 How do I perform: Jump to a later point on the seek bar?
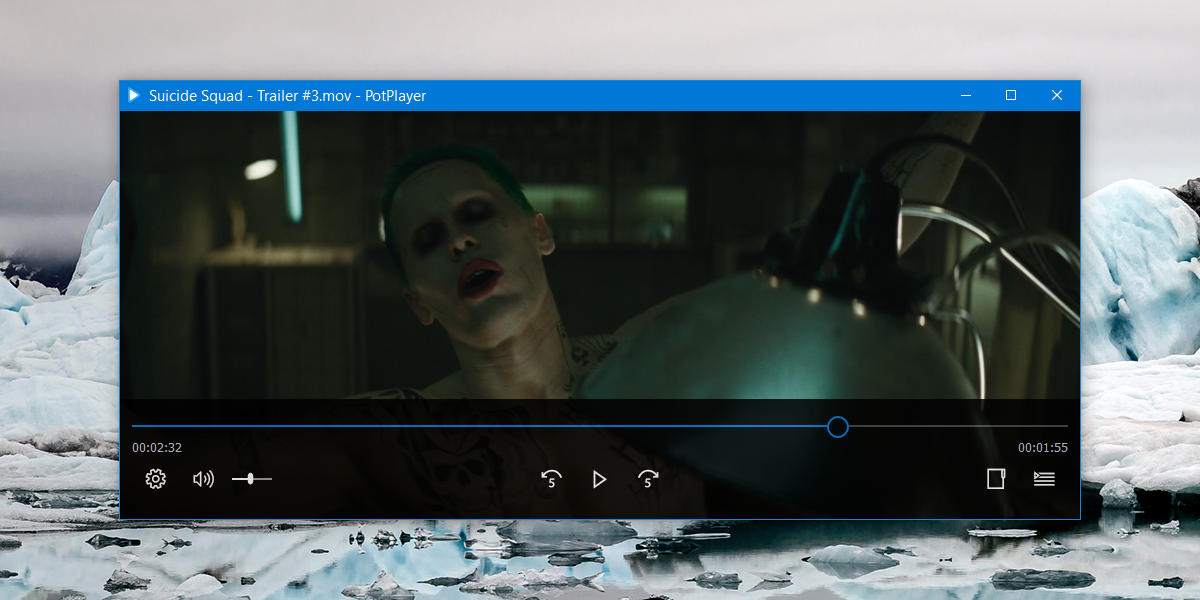point(958,427)
